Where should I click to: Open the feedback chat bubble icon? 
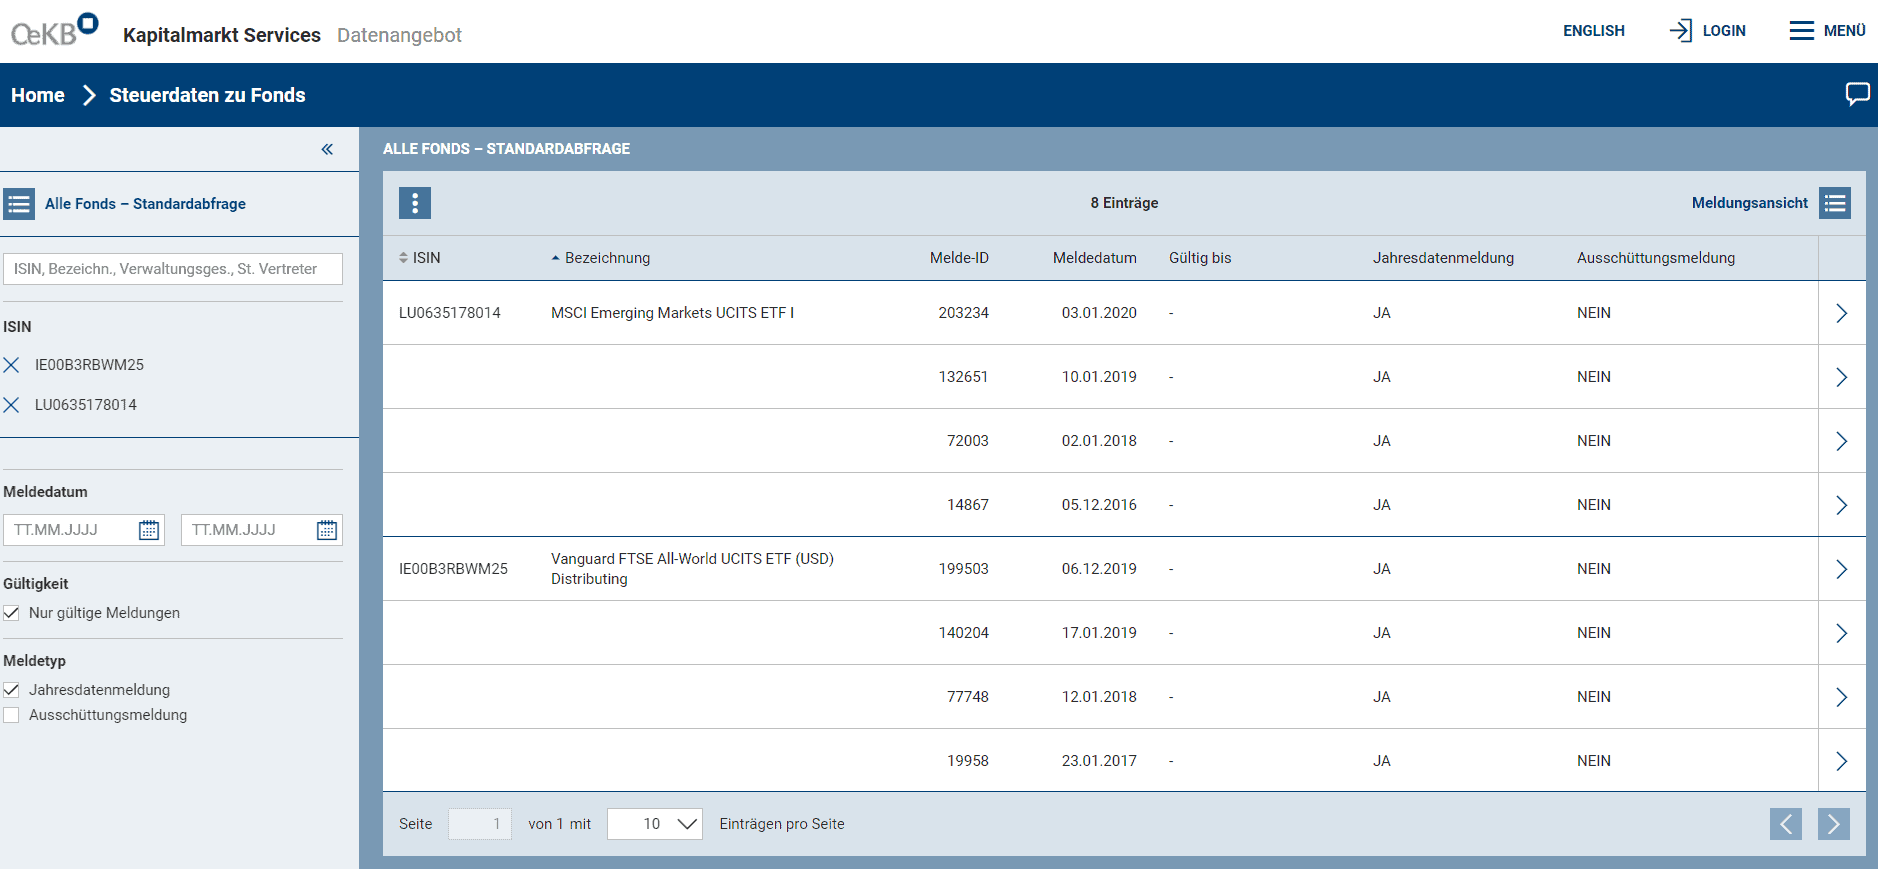pyautogui.click(x=1857, y=94)
